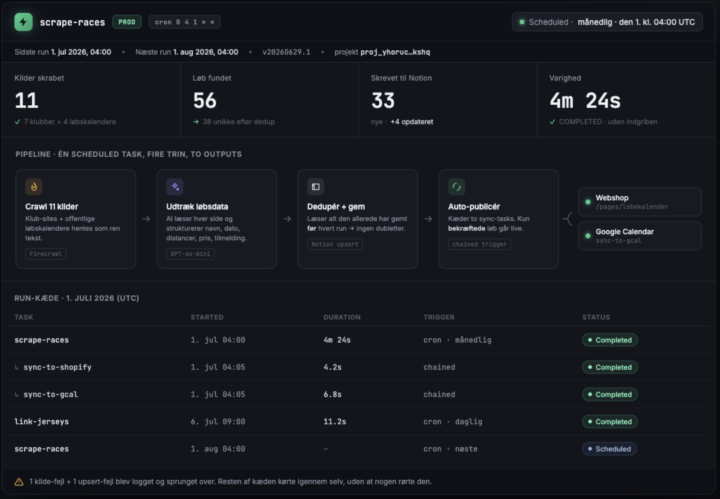Click the 4.2s duration for sync-to-shopify
Screen dimensions: 720x499
pyautogui.click(x=332, y=367)
